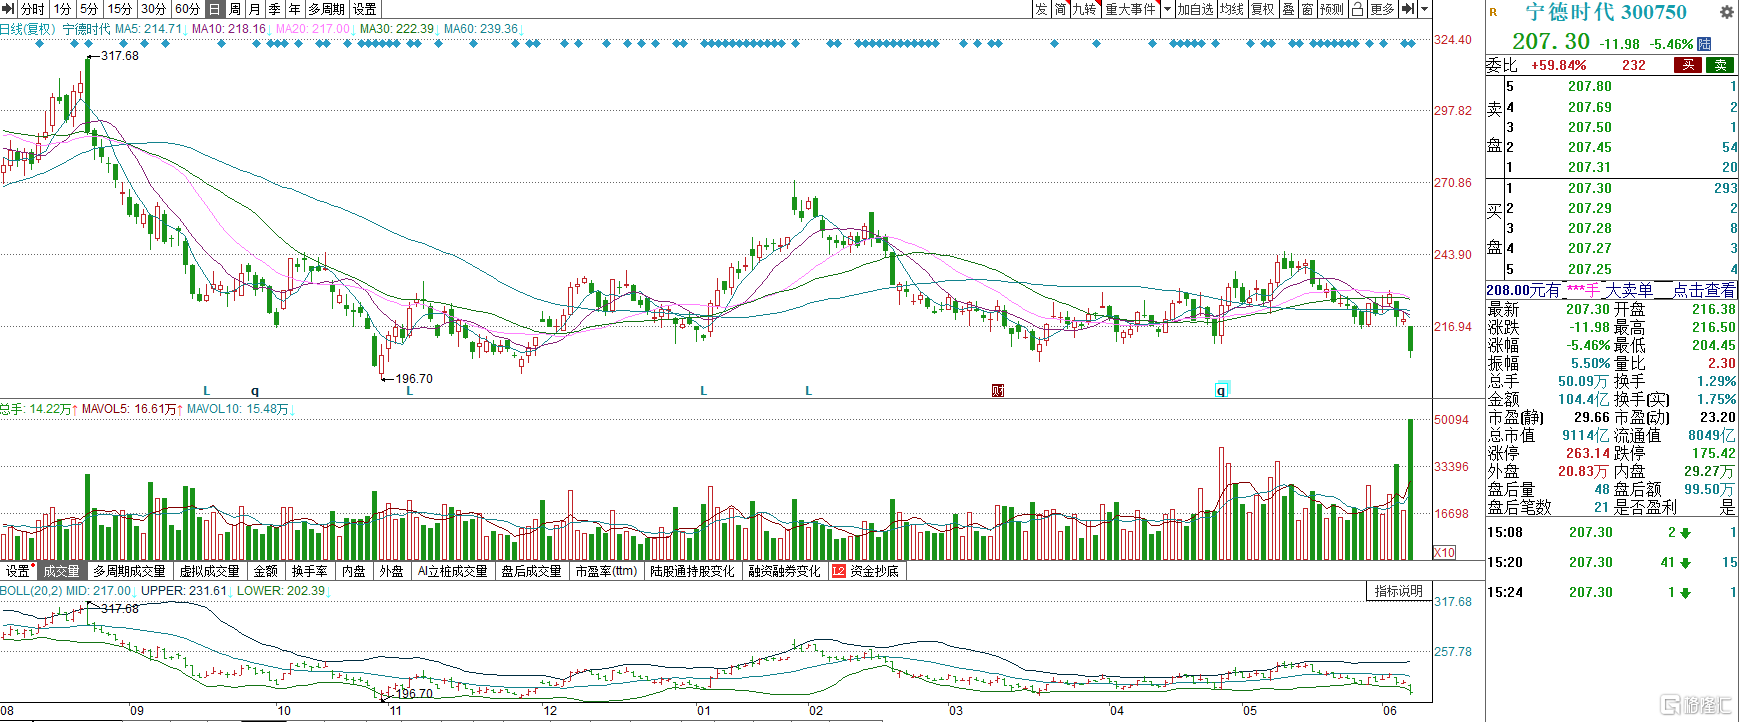Open the 多周期 multi-period option
Viewport: 1739px width, 722px height.
point(326,9)
